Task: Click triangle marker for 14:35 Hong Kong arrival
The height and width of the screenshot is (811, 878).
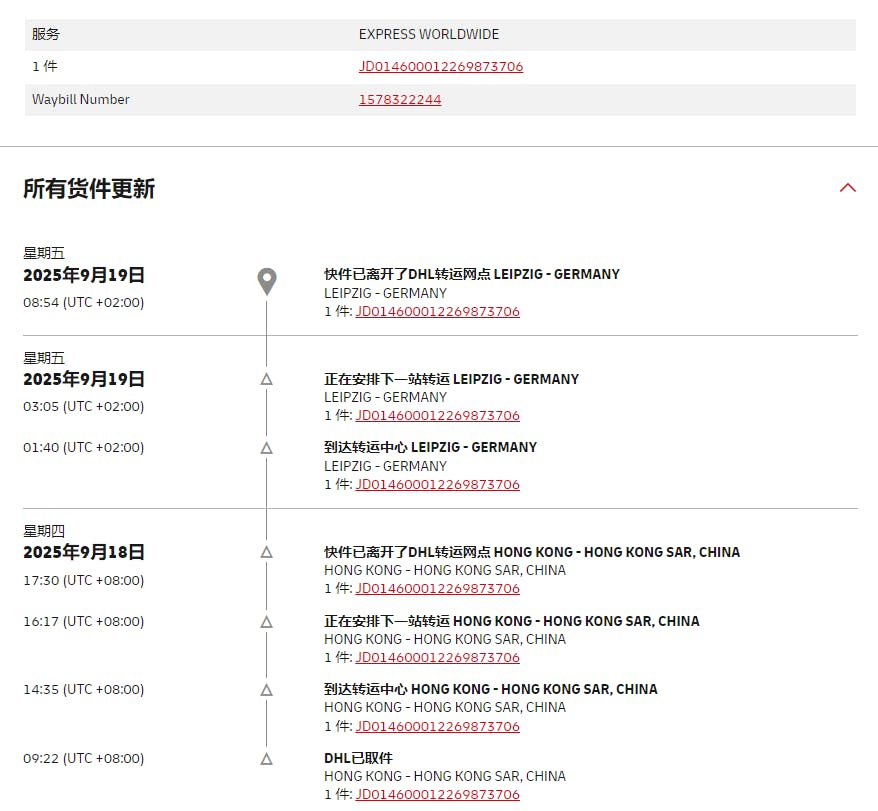Action: tap(266, 689)
